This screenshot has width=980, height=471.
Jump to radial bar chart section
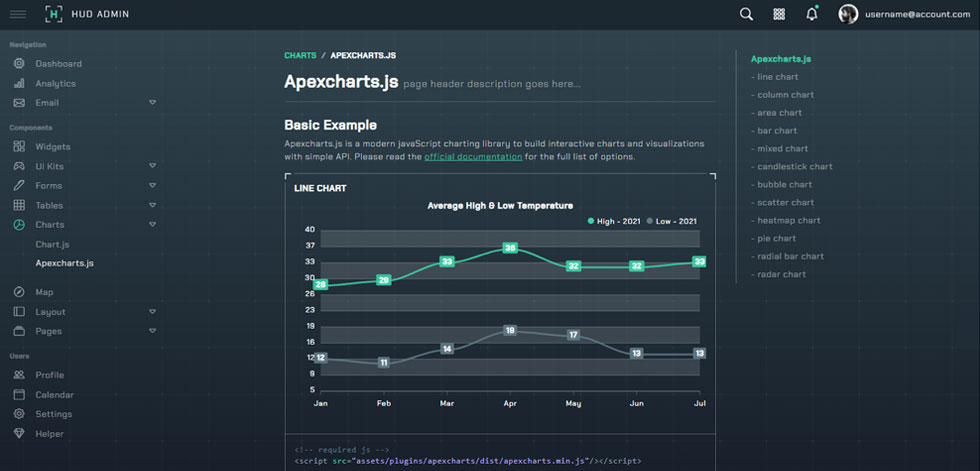point(788,256)
